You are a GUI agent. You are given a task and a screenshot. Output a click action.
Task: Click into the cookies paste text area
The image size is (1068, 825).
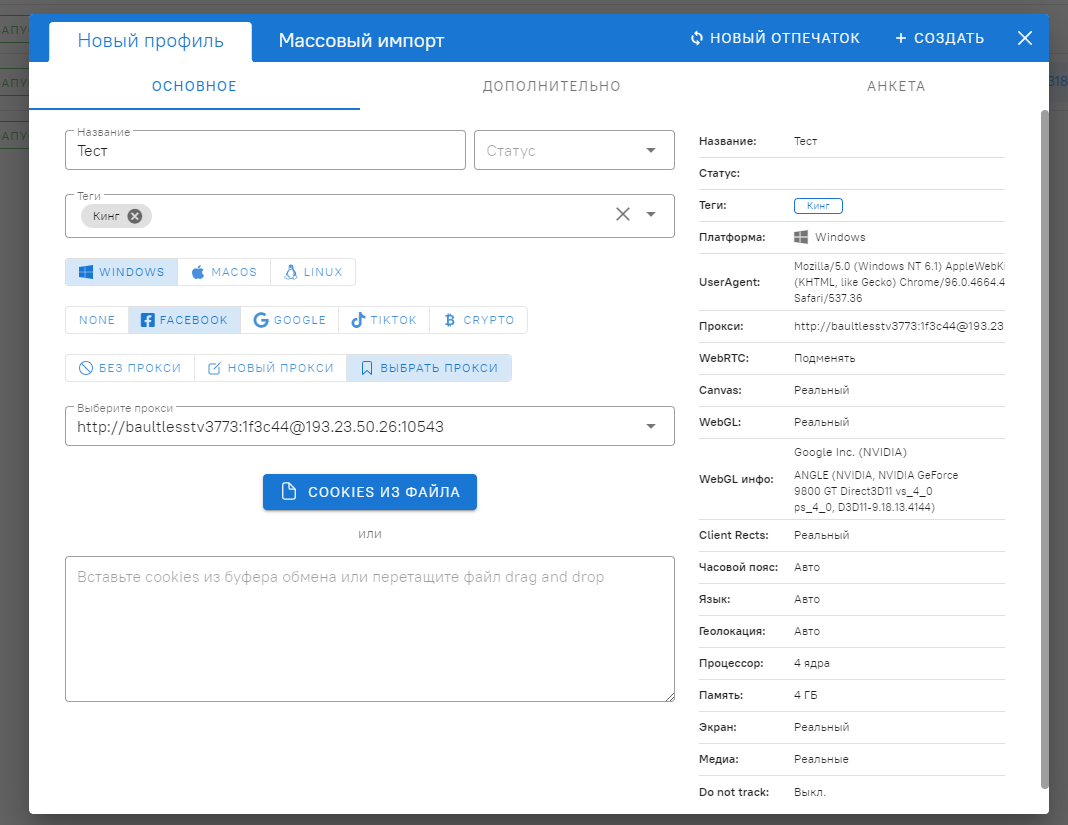coord(370,629)
